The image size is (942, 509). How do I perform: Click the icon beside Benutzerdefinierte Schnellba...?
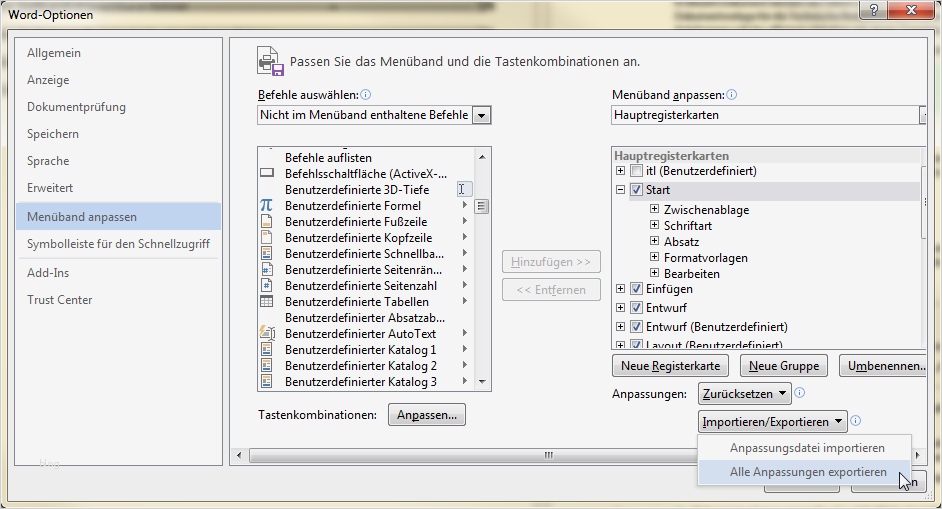[x=266, y=254]
